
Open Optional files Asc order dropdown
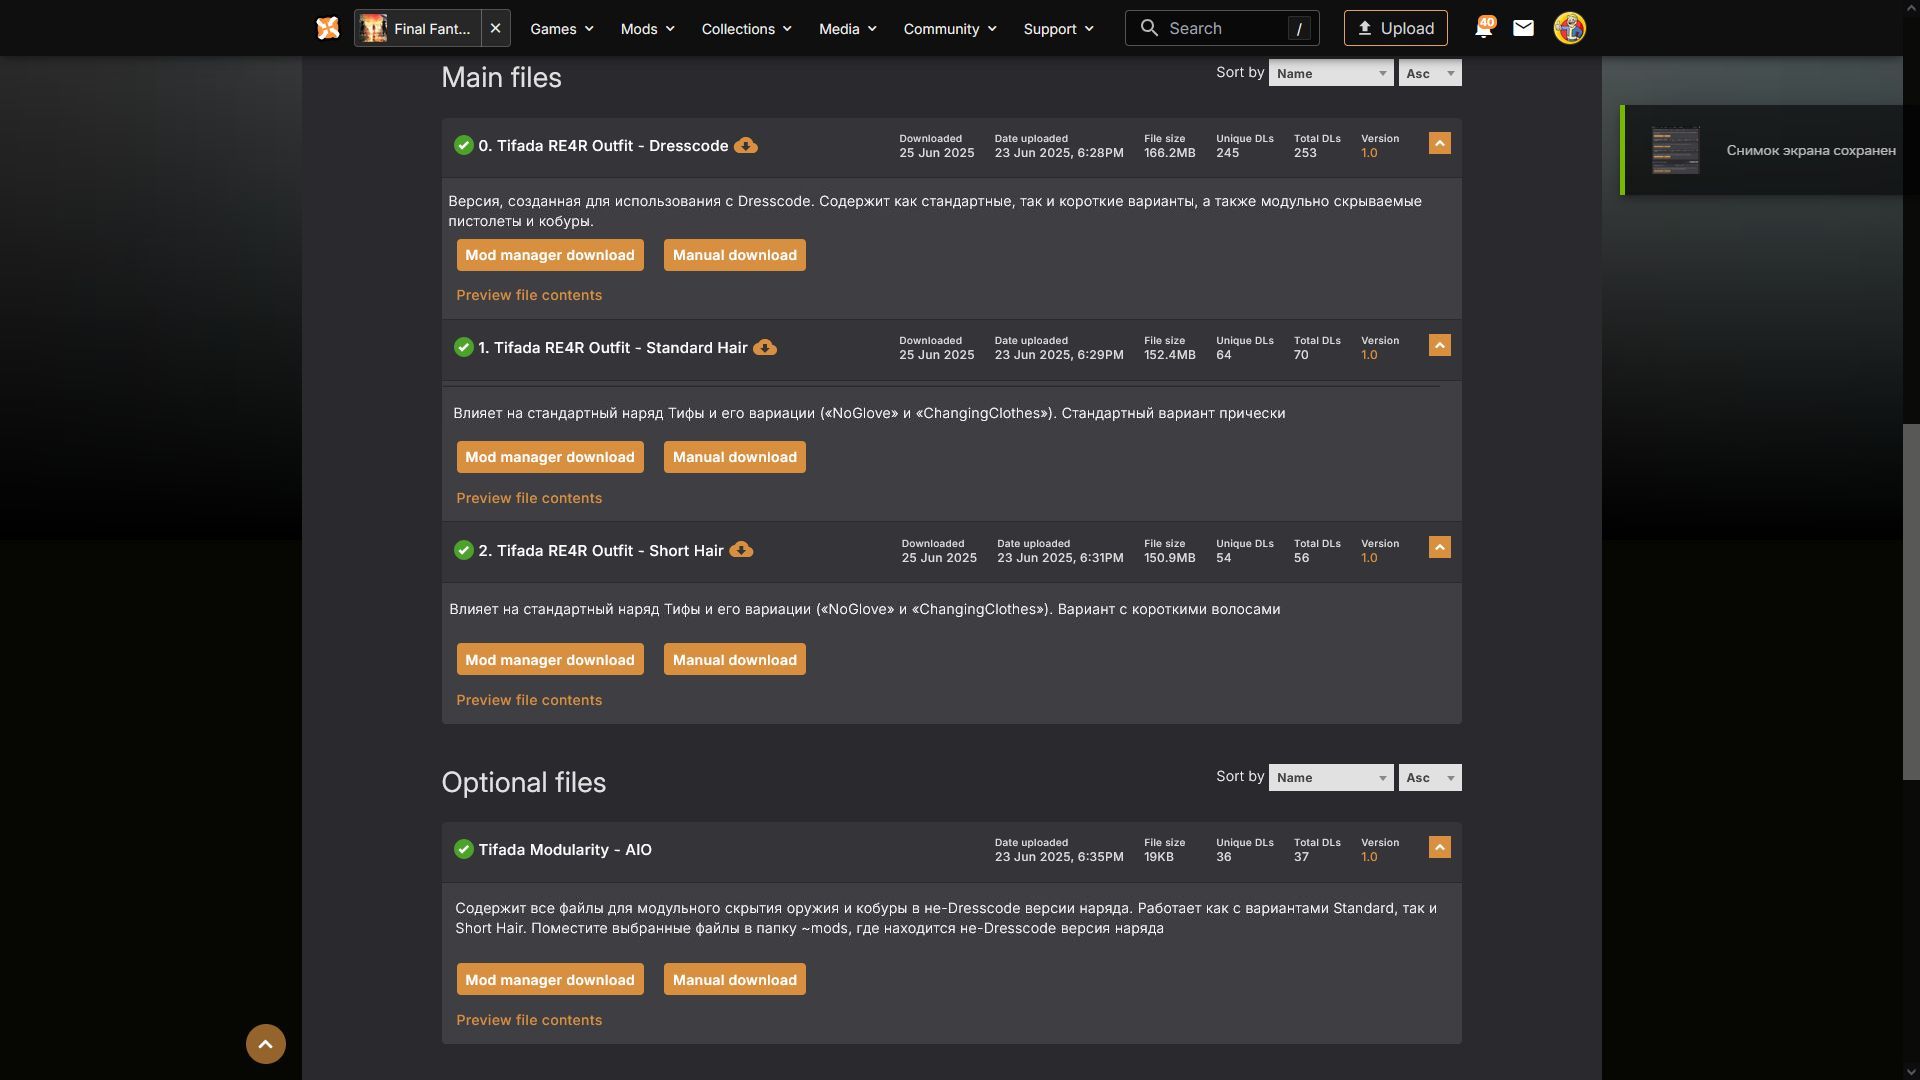coord(1430,777)
